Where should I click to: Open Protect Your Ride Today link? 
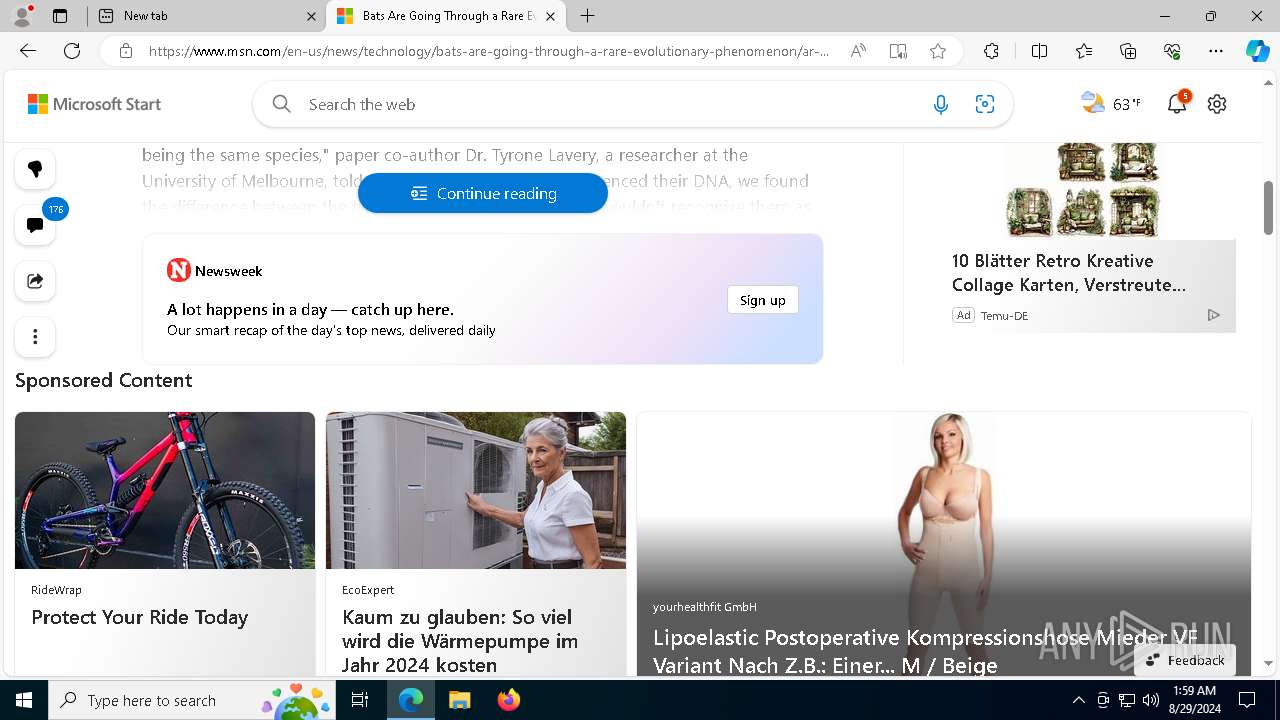pos(140,617)
